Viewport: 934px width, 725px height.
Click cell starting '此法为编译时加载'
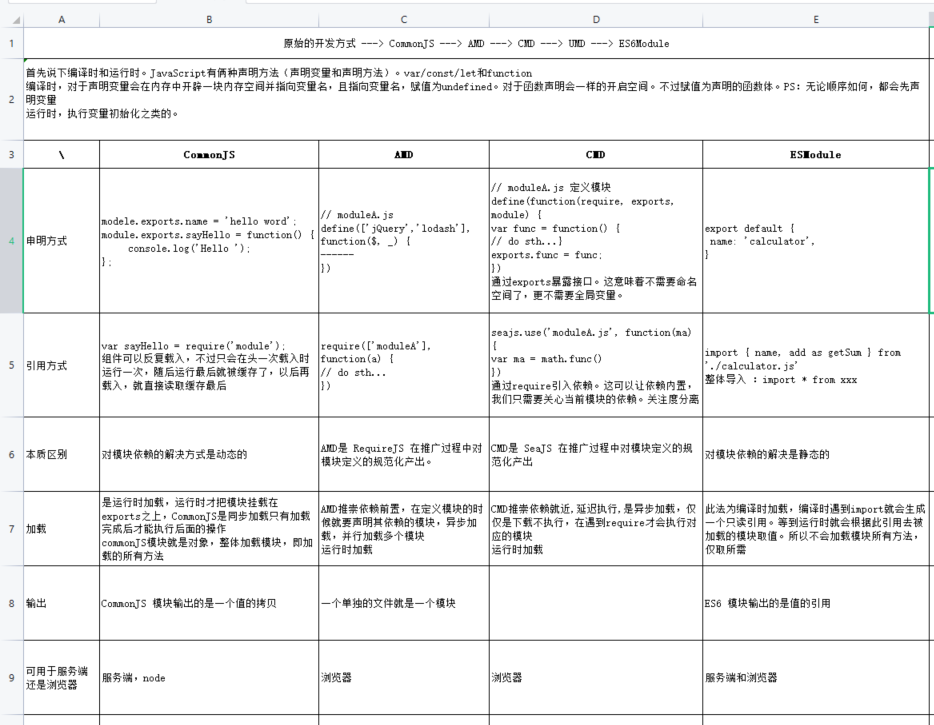pos(815,529)
